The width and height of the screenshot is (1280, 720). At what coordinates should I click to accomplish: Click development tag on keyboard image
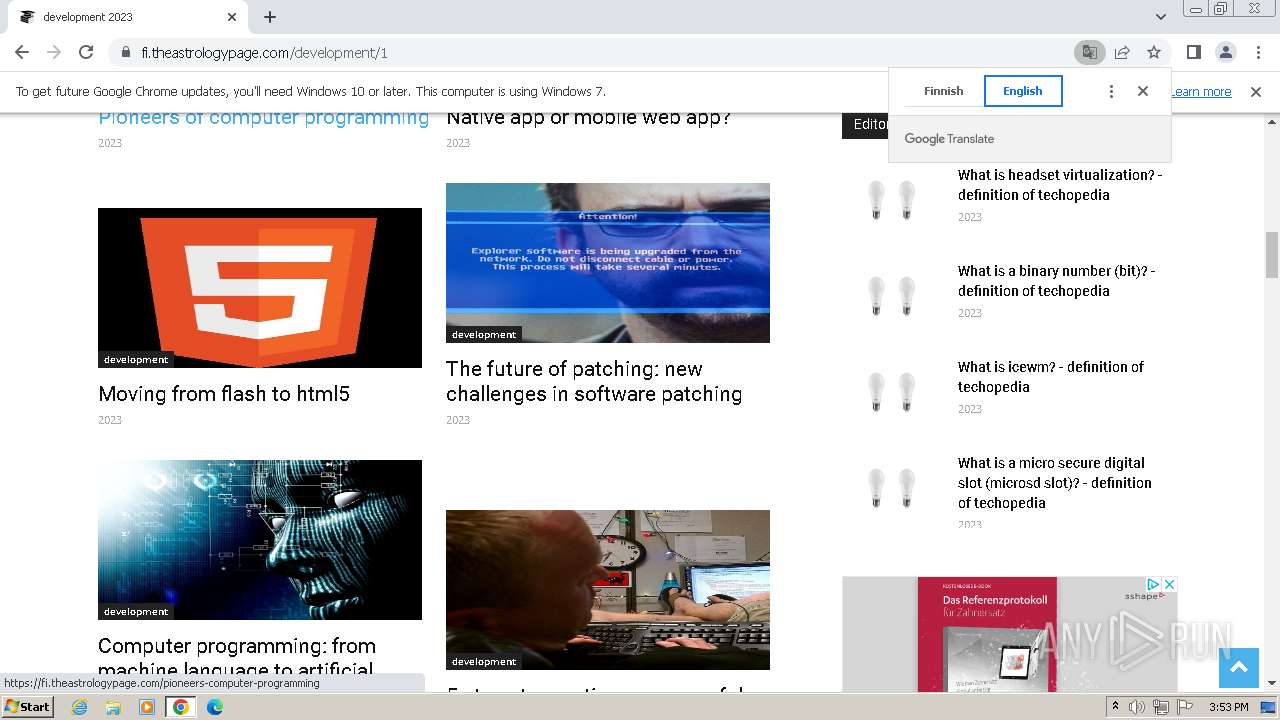pos(484,662)
